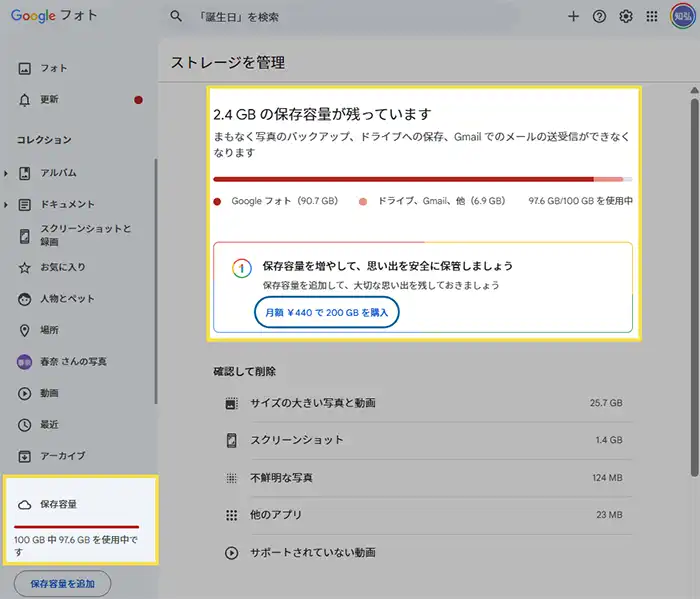Click the 確認して削除 section heading
This screenshot has width=700, height=599.
pos(245,371)
